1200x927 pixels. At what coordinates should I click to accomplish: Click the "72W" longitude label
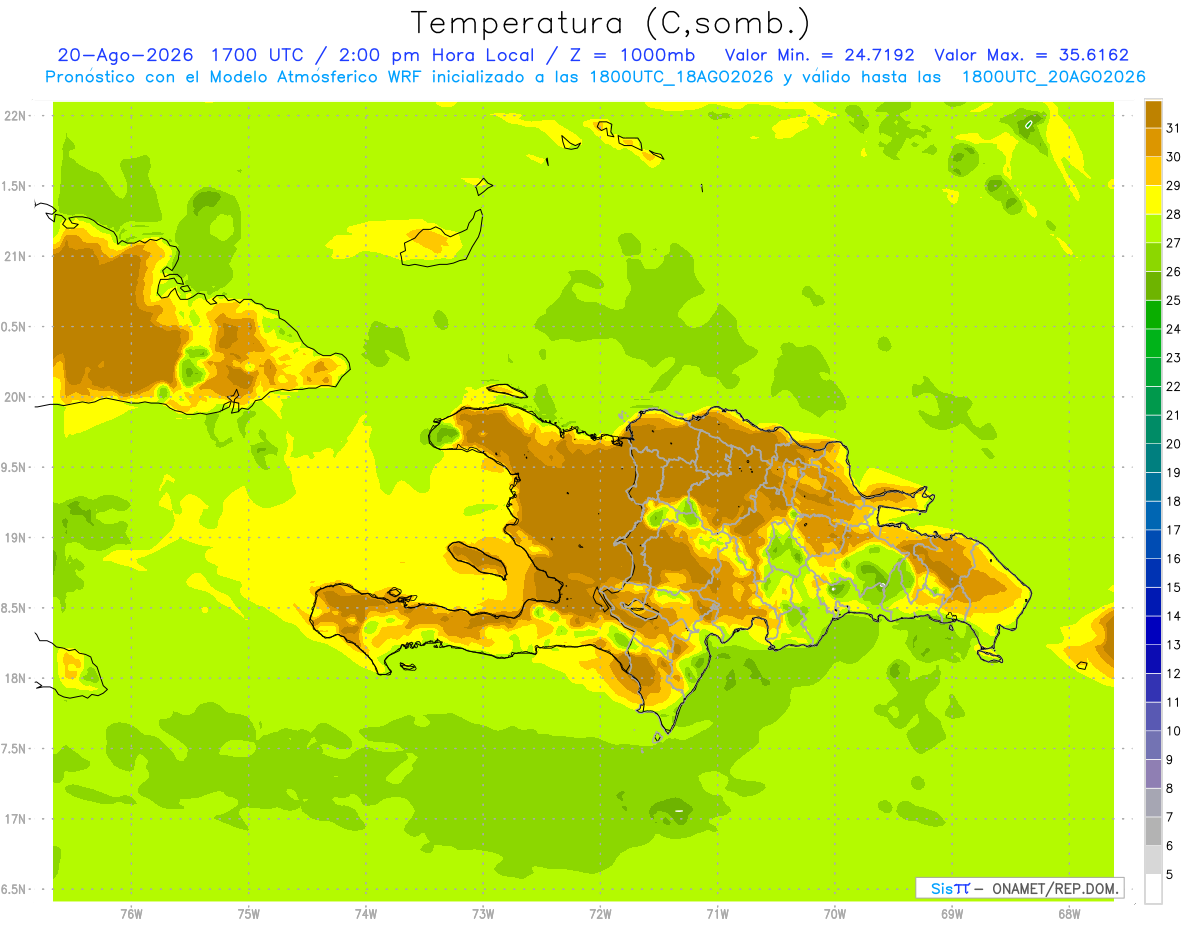click(x=600, y=914)
